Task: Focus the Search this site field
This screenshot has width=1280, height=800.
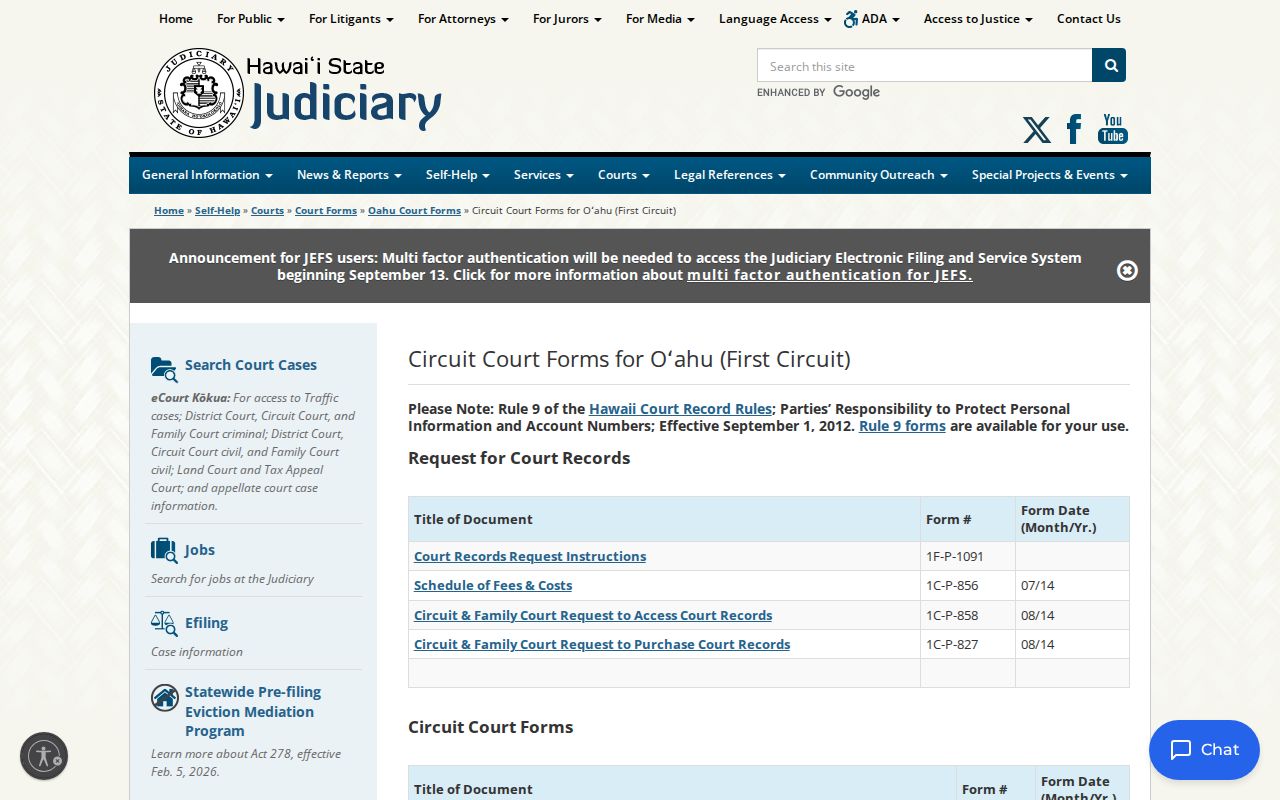Action: (x=925, y=66)
